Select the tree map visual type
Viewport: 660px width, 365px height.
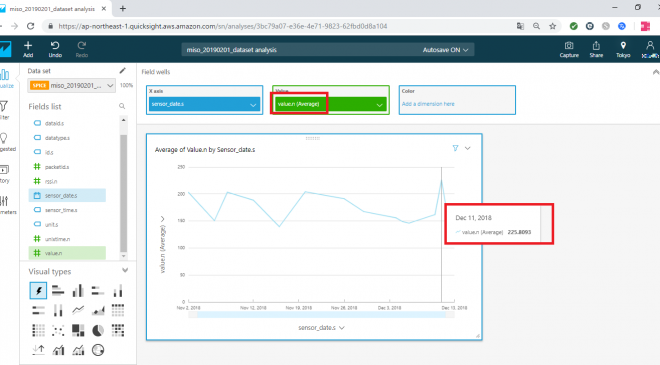click(x=78, y=330)
